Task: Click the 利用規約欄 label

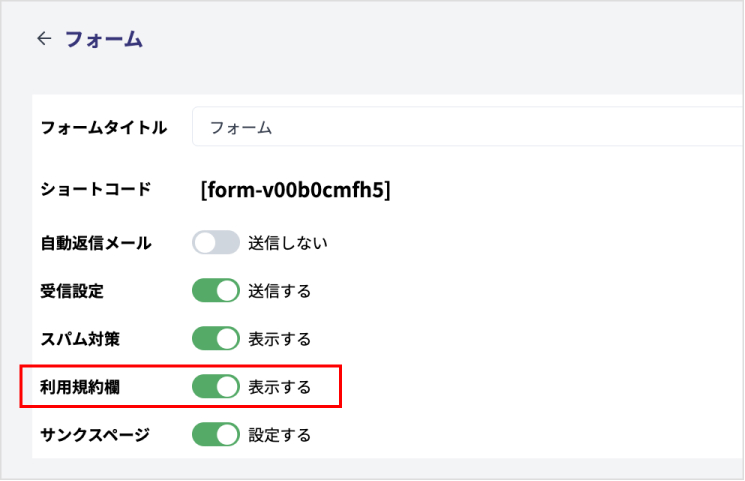Action: [x=79, y=387]
